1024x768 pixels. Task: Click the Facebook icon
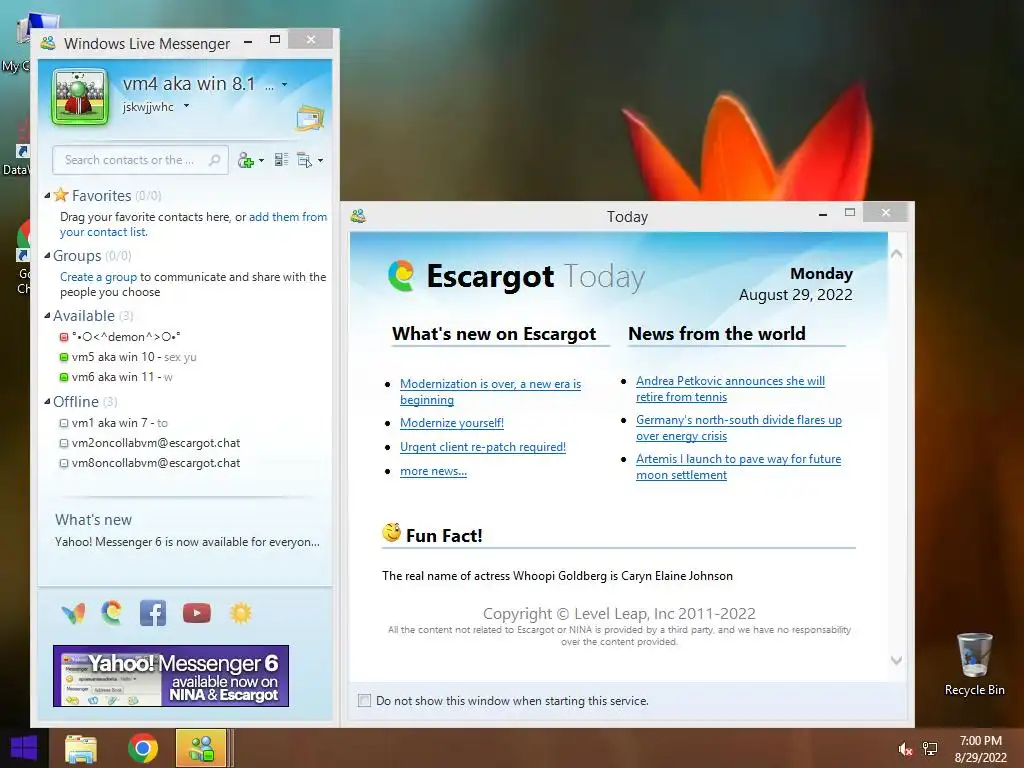153,613
